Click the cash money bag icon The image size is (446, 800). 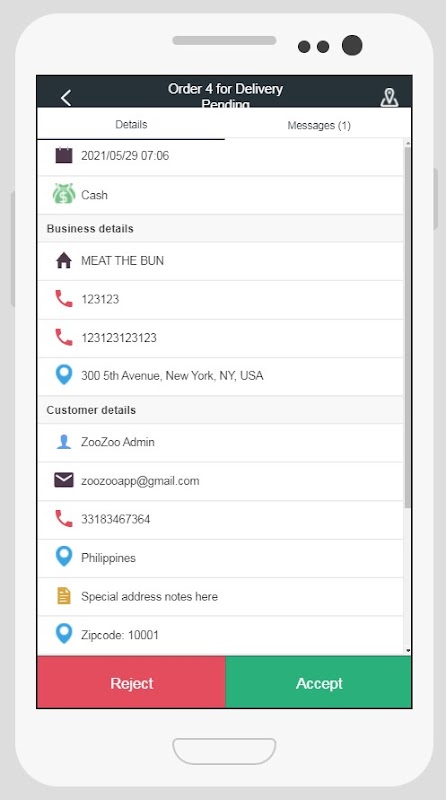pos(64,194)
